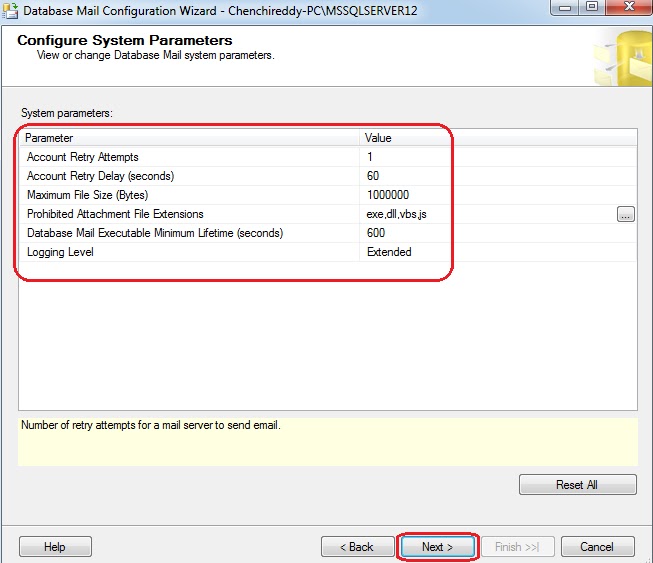Edit Account Retry Delay value 60
Viewport: 653px width, 563px height.
pyautogui.click(x=498, y=176)
